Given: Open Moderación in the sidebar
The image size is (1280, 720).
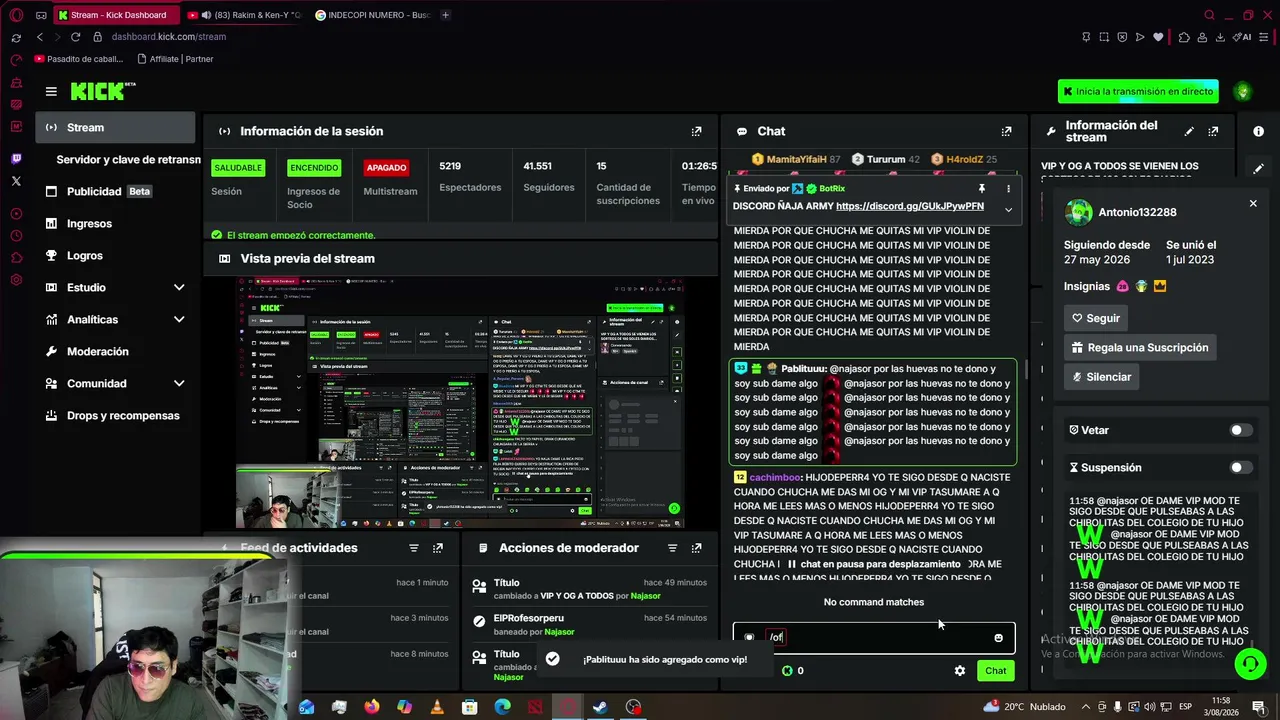Looking at the screenshot, I should (x=116, y=352).
